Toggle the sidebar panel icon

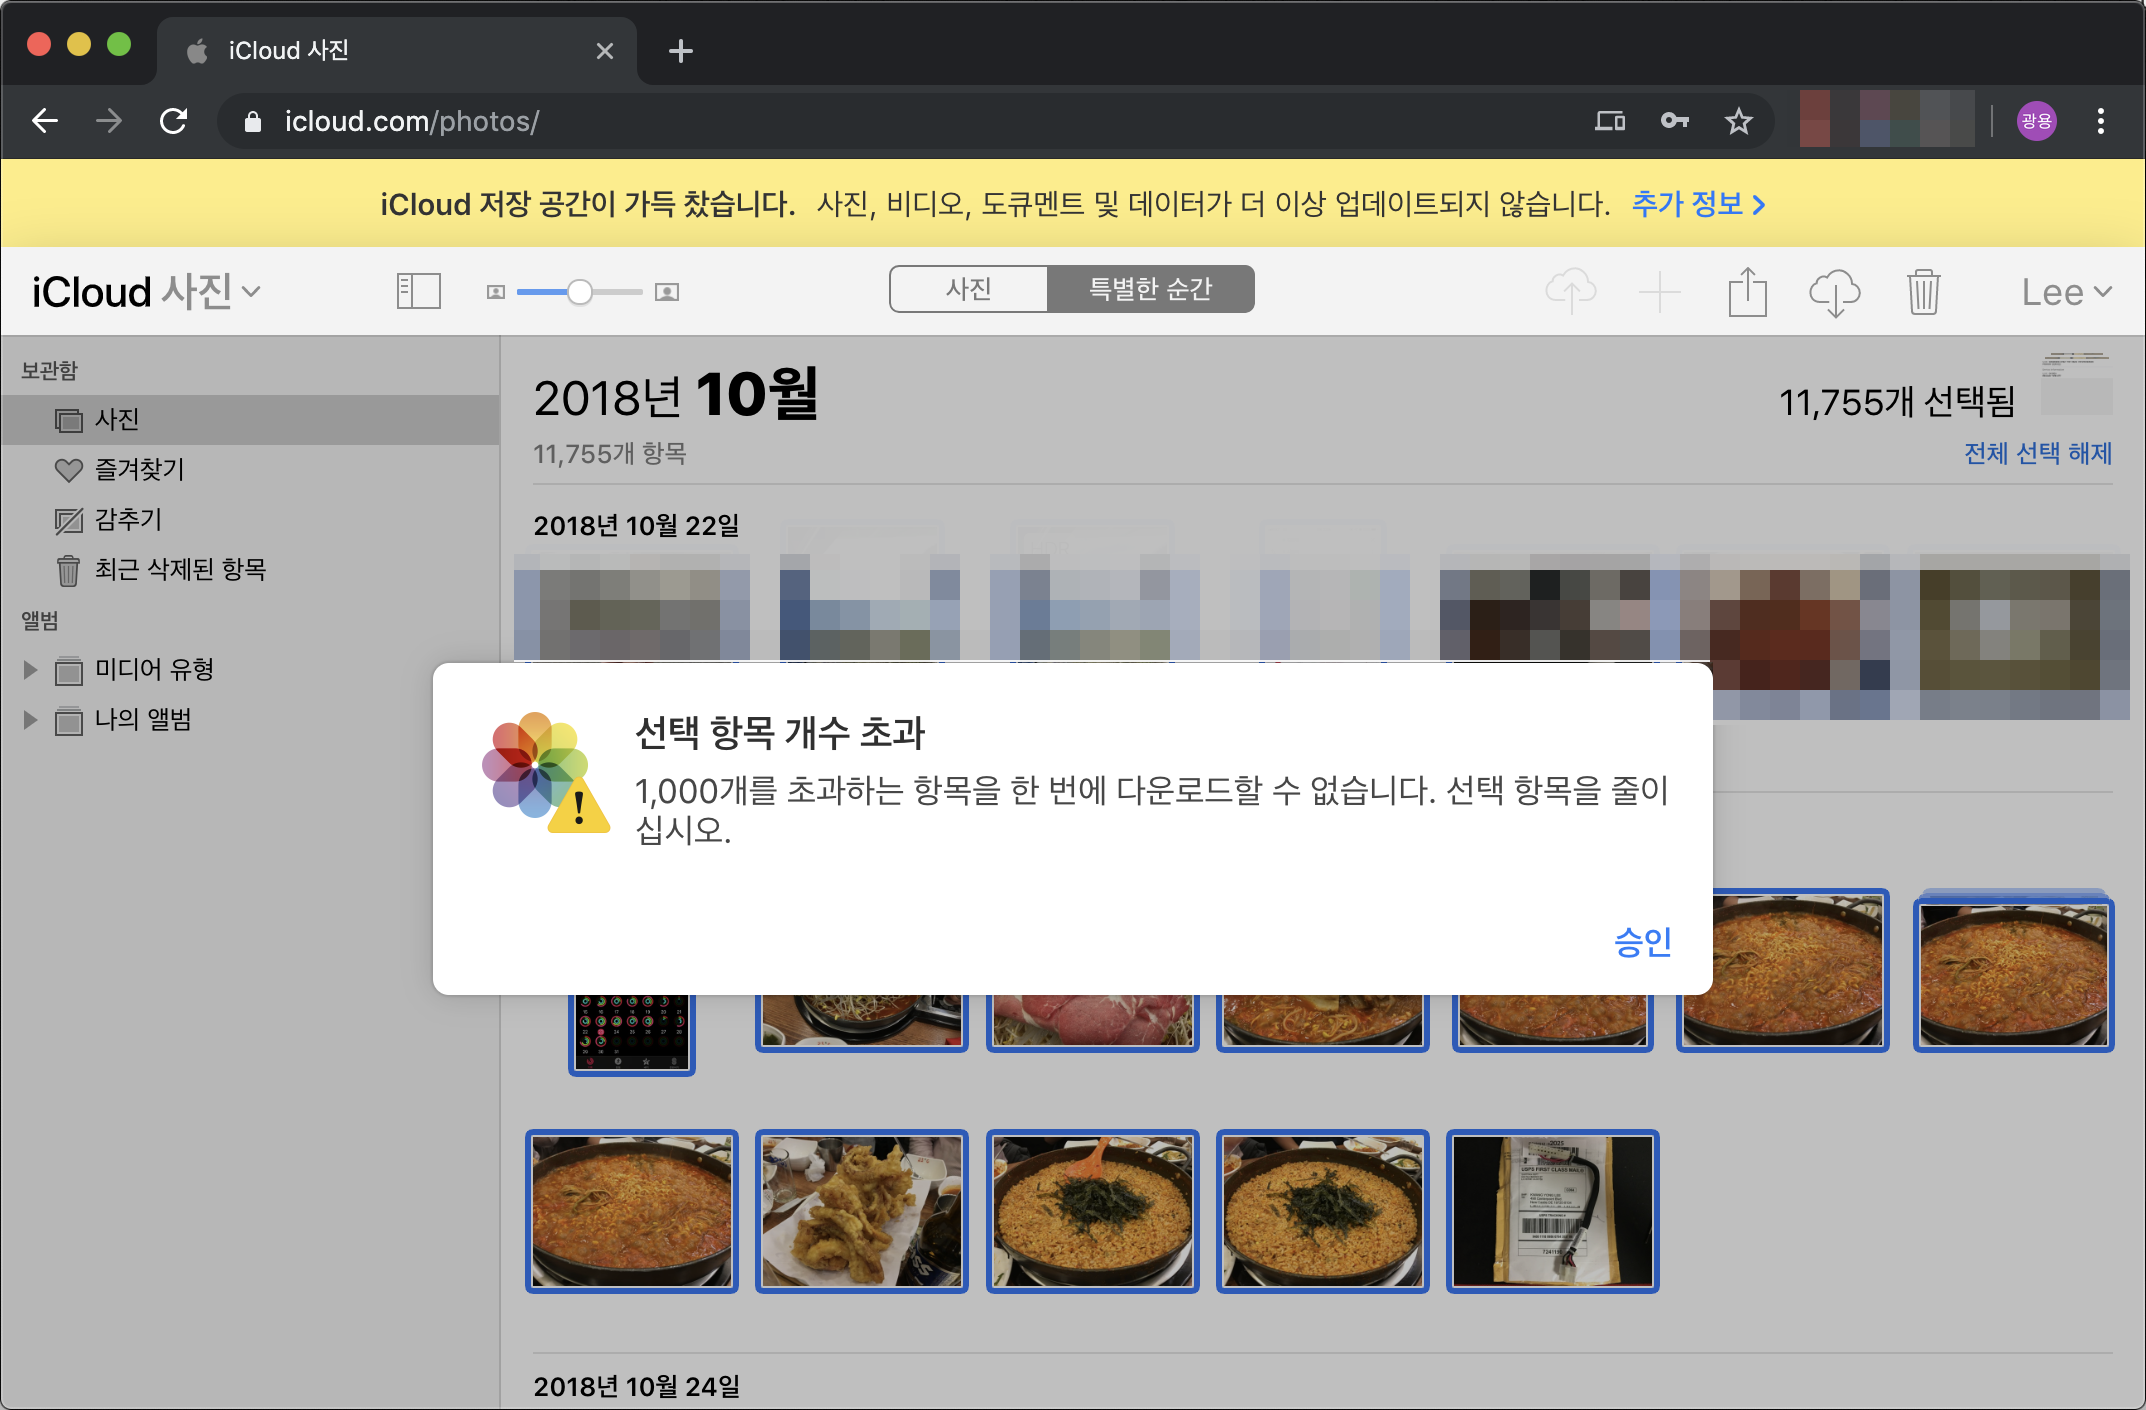[418, 292]
